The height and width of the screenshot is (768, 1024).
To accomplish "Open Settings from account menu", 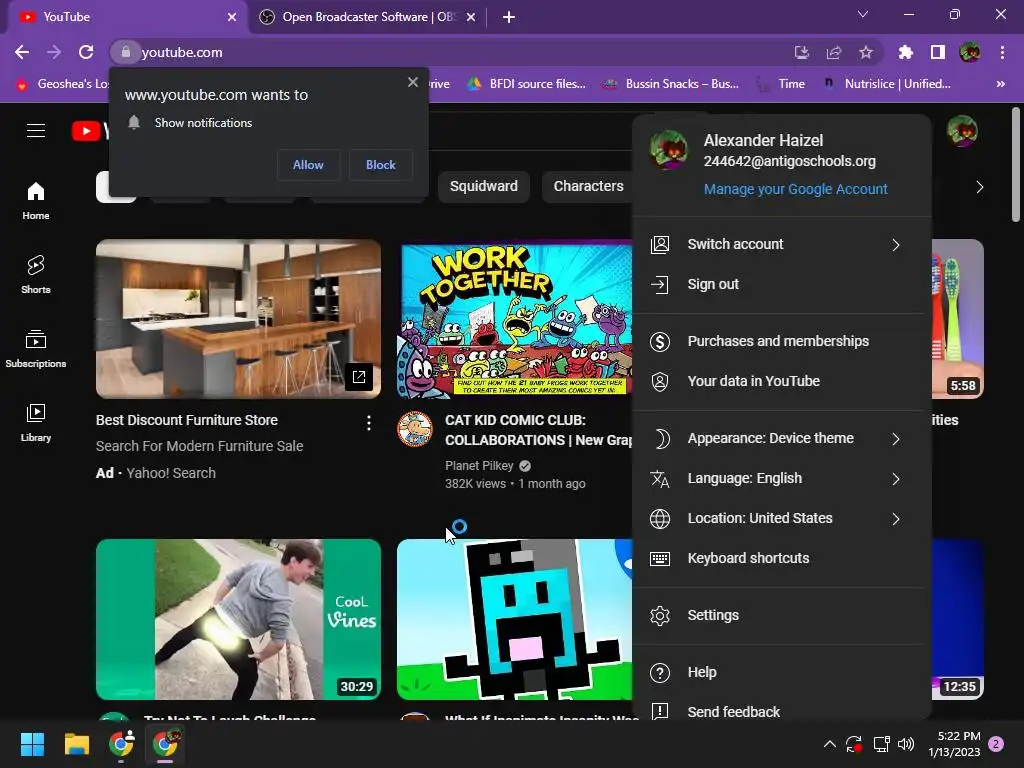I will point(782,615).
